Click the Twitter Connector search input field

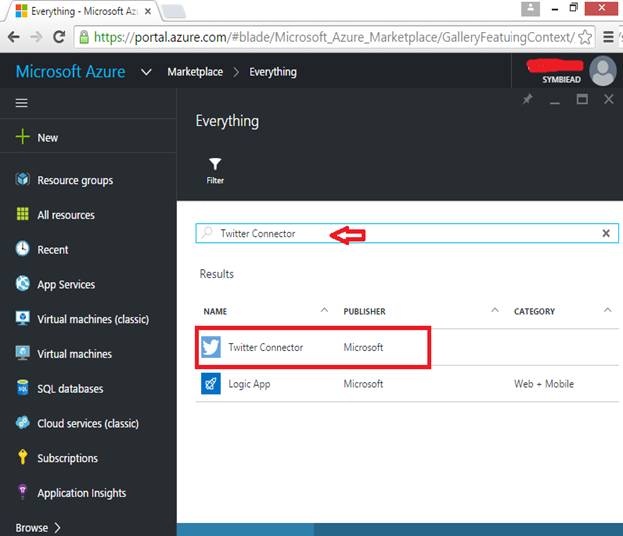coord(407,233)
